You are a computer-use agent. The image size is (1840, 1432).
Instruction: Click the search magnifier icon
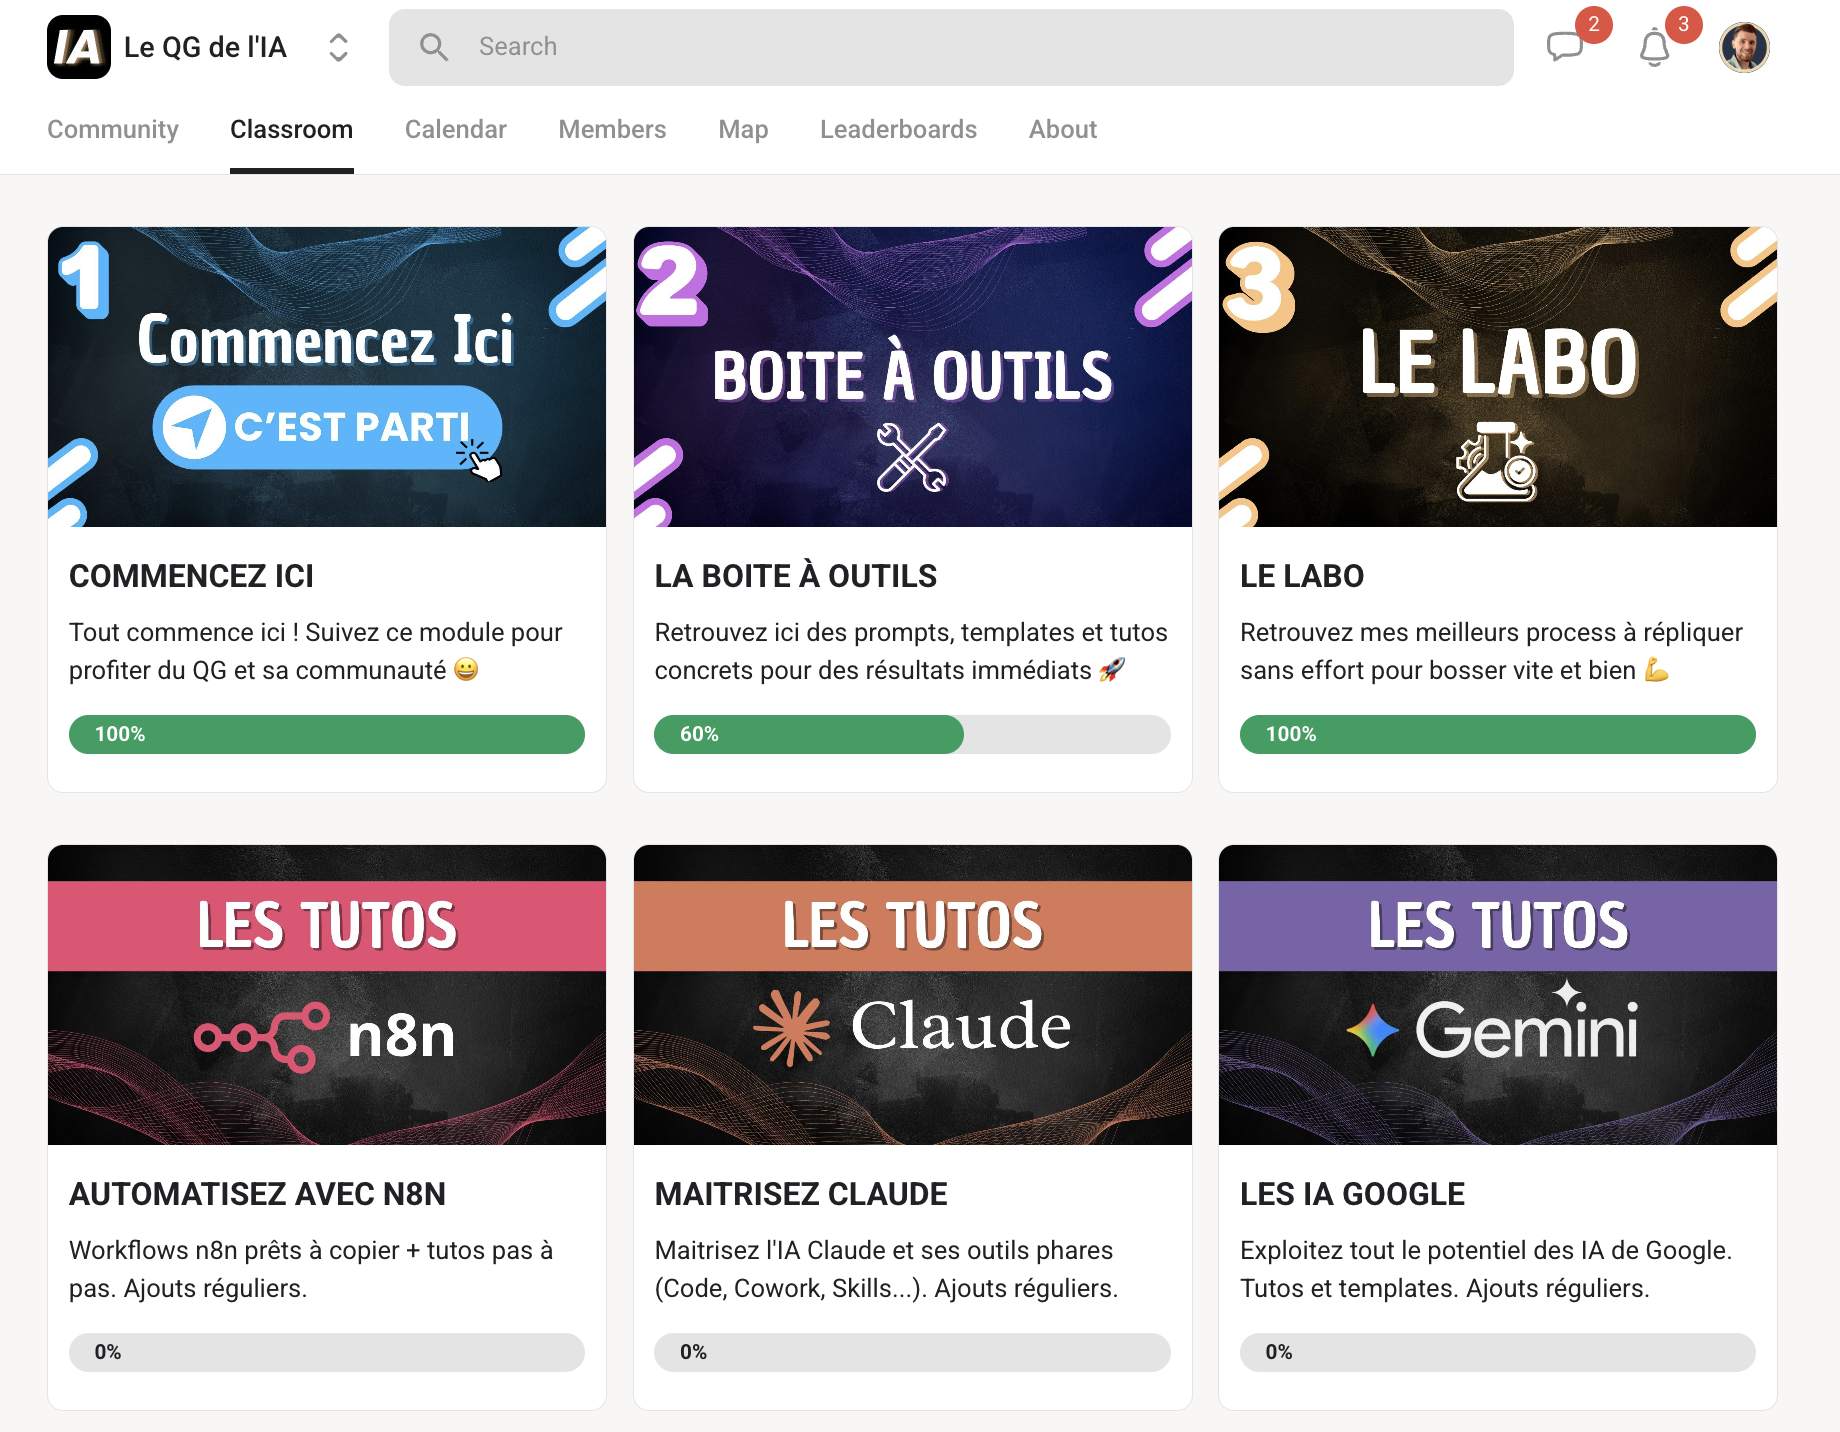pyautogui.click(x=433, y=47)
